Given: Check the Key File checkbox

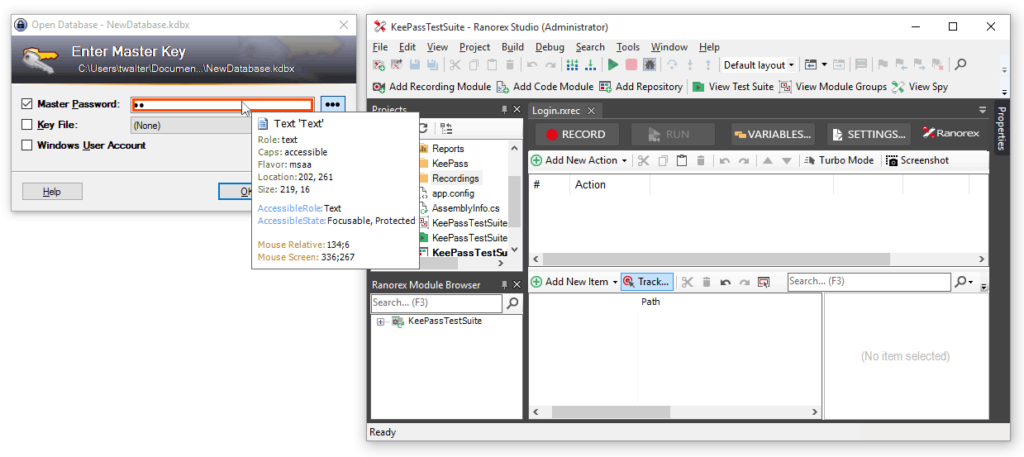Looking at the screenshot, I should [x=27, y=125].
